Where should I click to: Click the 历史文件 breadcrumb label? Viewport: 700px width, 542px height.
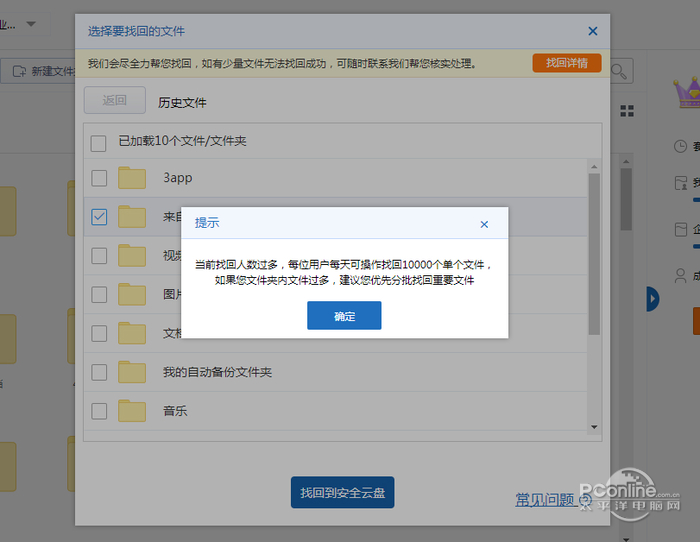click(182, 103)
